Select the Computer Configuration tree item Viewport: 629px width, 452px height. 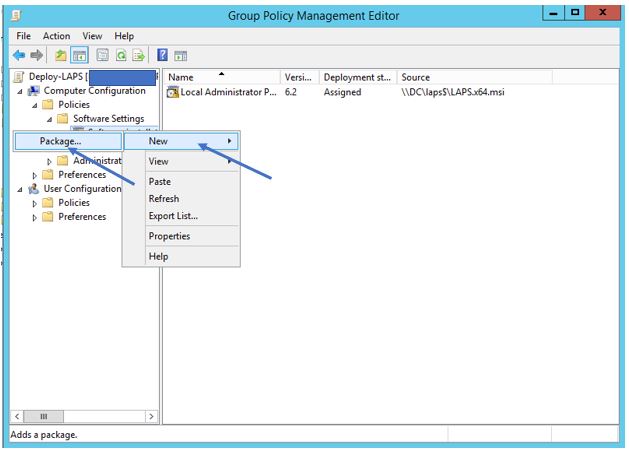95,91
